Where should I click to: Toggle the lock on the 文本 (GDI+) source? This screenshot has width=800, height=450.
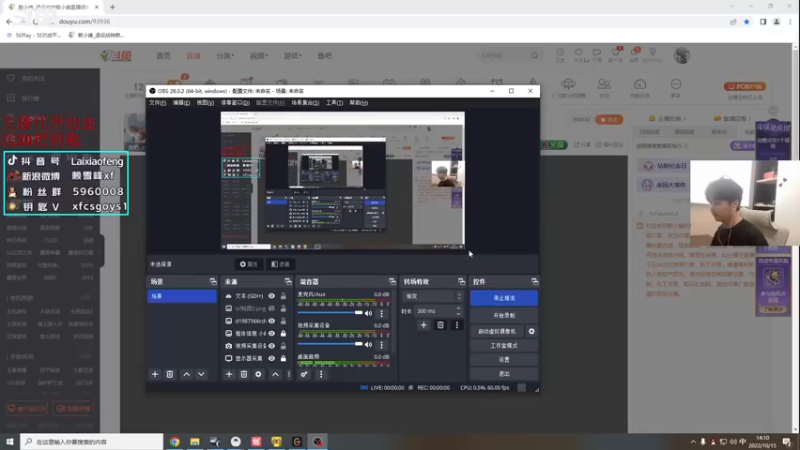pyautogui.click(x=283, y=296)
